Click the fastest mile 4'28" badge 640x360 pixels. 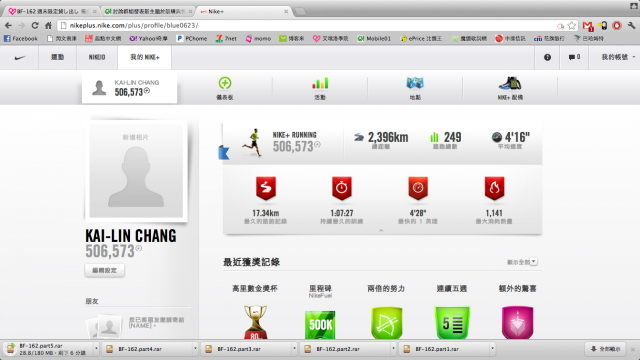click(x=418, y=188)
